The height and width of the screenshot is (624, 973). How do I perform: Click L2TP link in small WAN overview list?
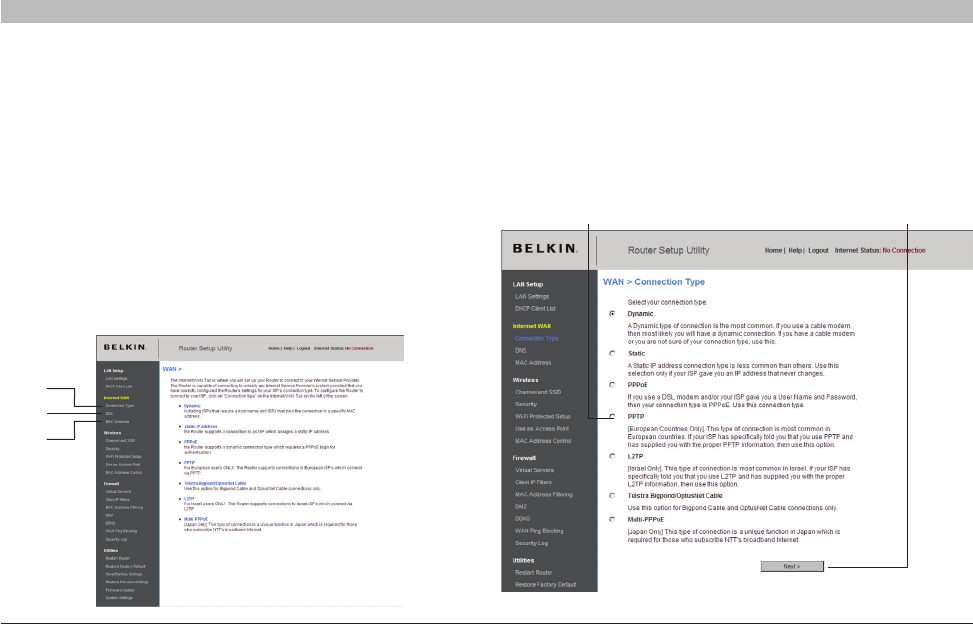coord(189,499)
